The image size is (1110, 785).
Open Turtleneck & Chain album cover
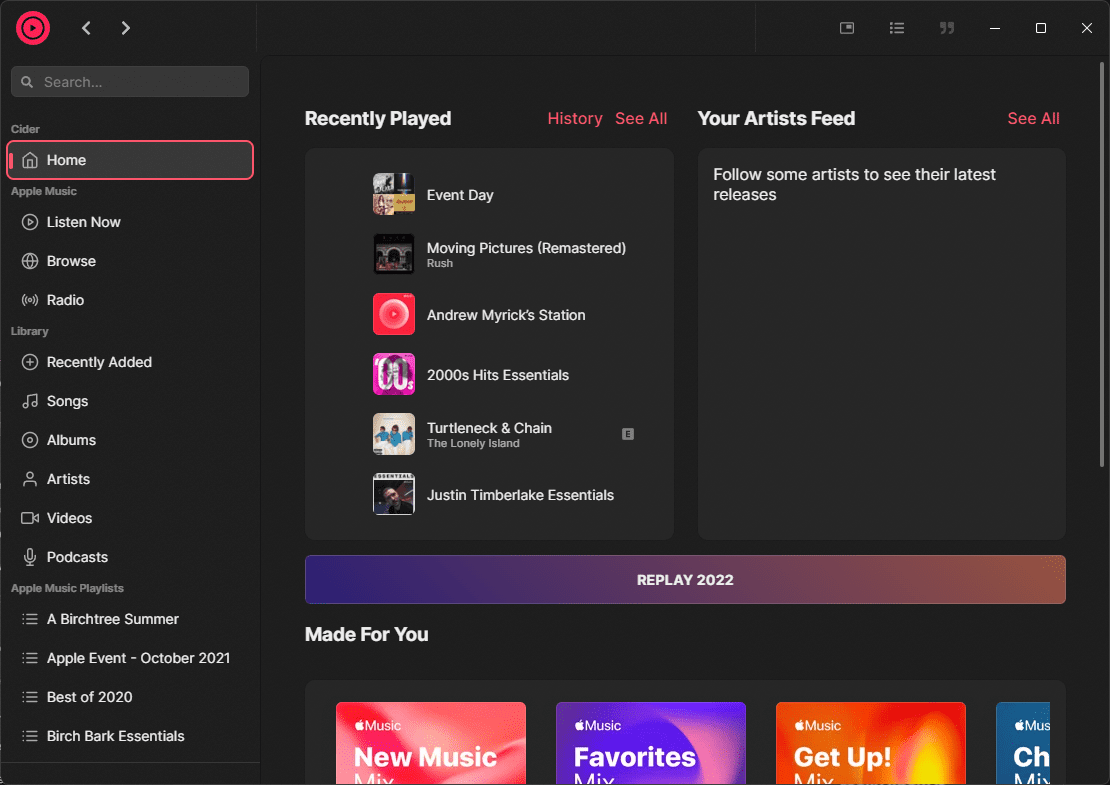(394, 434)
